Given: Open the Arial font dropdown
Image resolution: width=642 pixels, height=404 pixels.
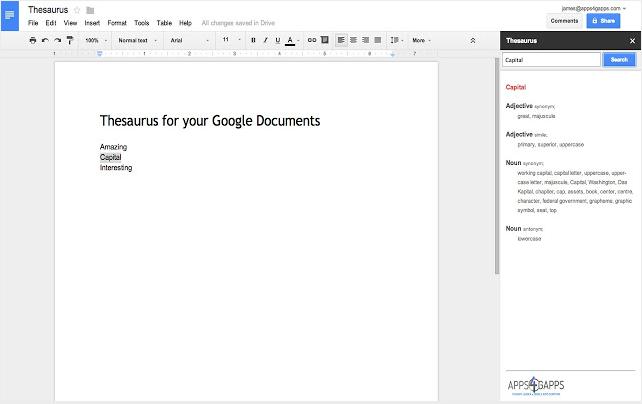Looking at the screenshot, I should [190, 40].
